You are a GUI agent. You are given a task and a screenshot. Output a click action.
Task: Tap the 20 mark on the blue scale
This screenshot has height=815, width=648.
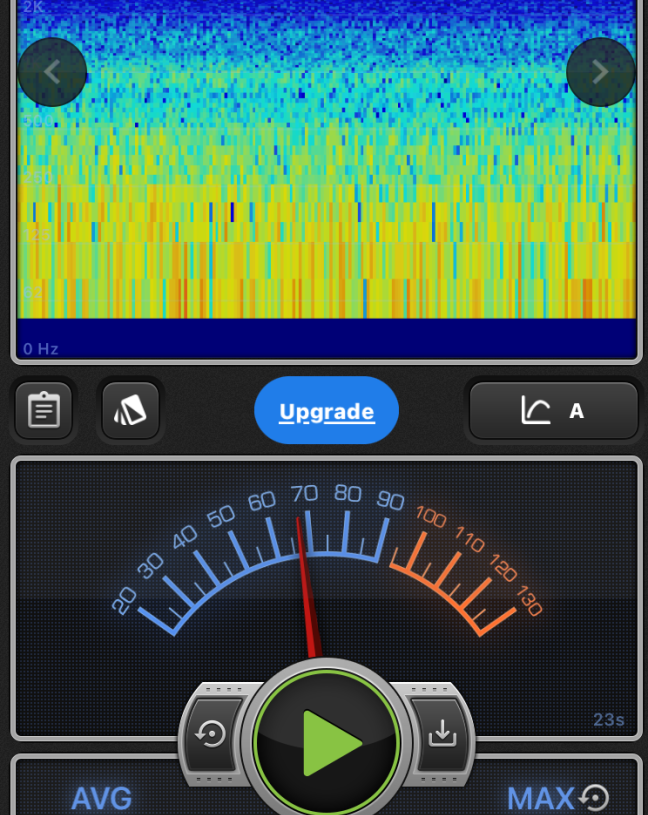(x=124, y=600)
